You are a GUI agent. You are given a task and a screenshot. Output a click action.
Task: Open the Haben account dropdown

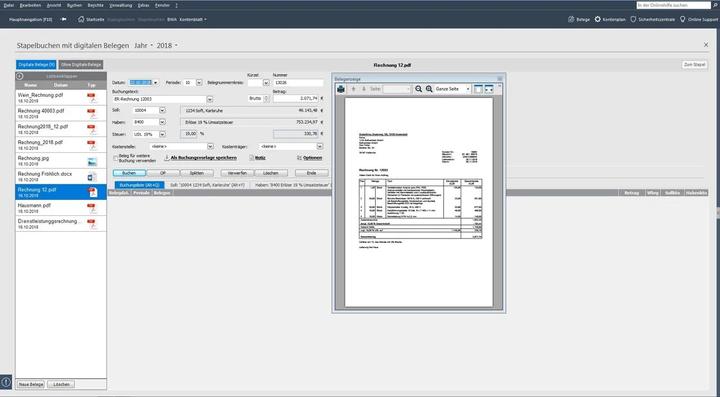(162, 122)
